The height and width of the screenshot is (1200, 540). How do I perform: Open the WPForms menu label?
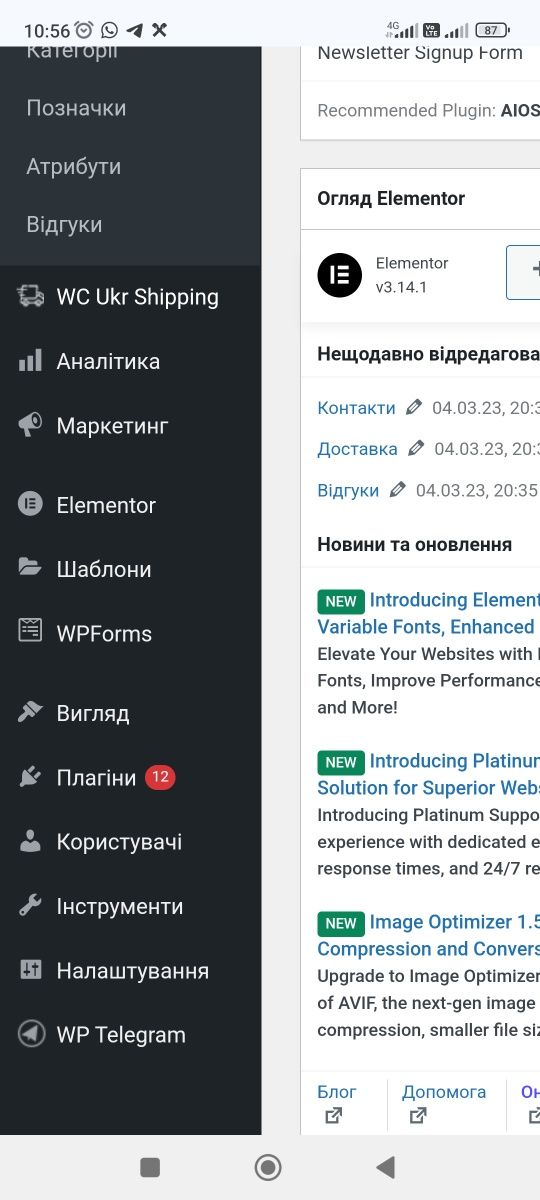[x=104, y=633]
